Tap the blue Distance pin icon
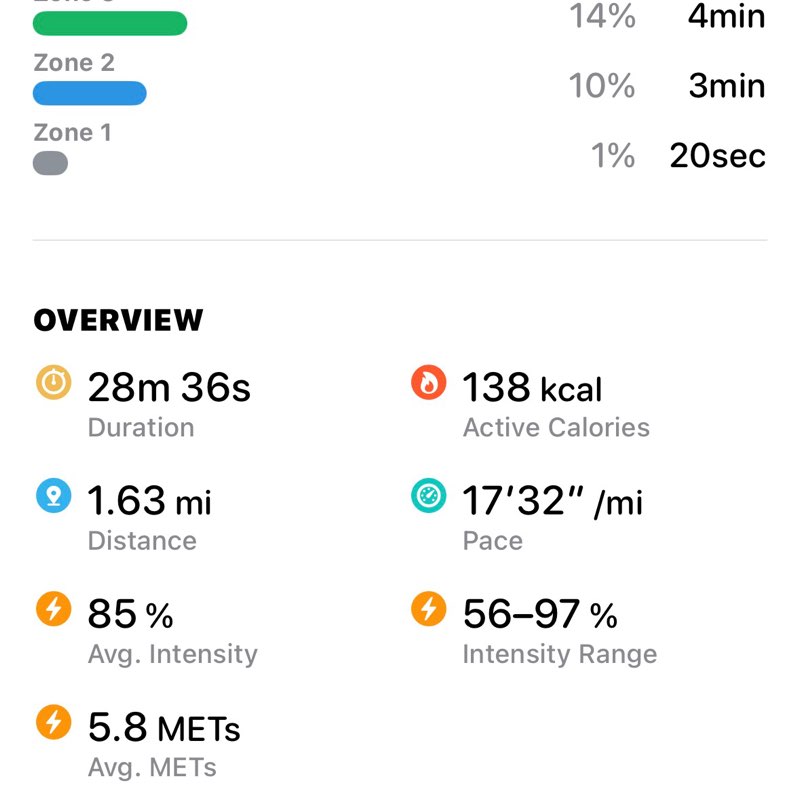The image size is (800, 801). [53, 497]
